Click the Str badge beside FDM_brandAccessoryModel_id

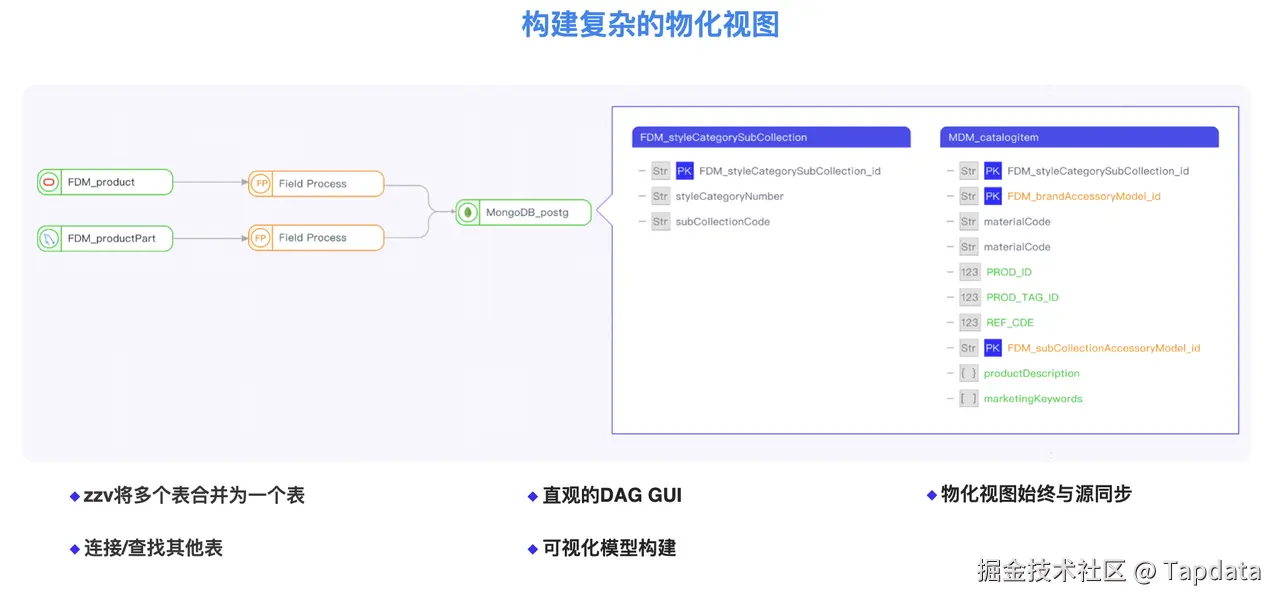coord(968,196)
